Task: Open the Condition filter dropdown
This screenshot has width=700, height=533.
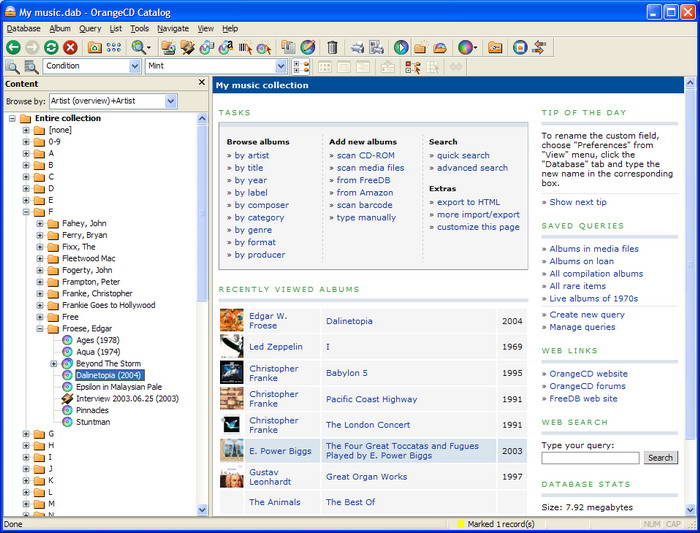Action: (x=134, y=66)
